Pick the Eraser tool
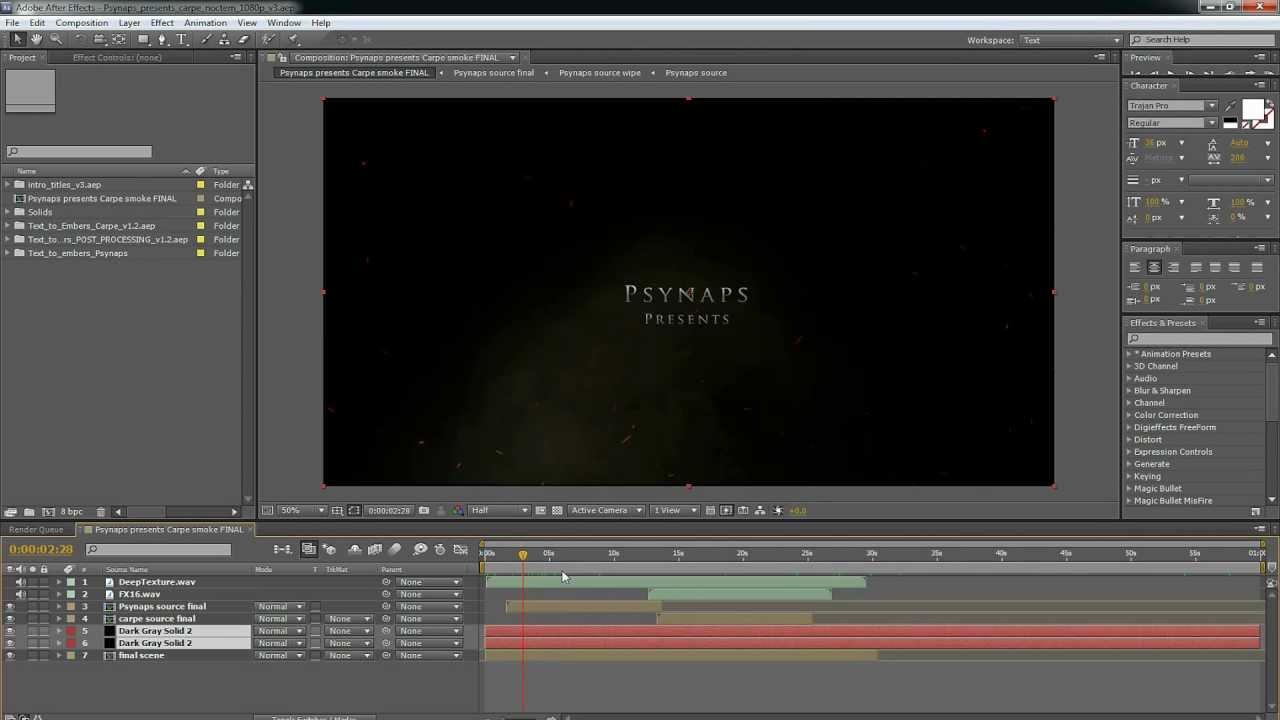Image resolution: width=1280 pixels, height=720 pixels. coord(243,39)
